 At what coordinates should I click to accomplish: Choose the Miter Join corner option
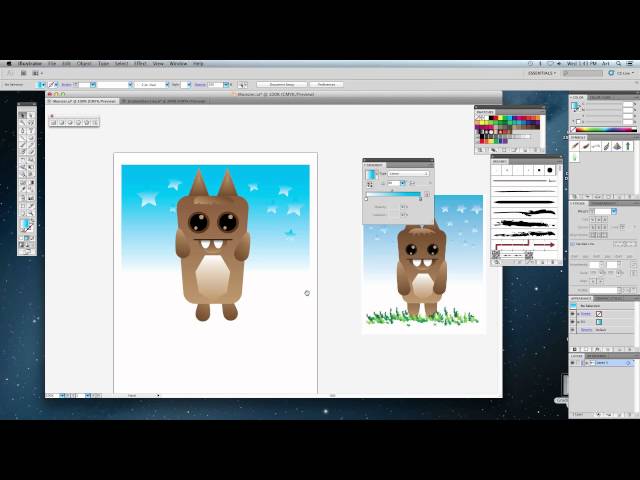pyautogui.click(x=593, y=227)
